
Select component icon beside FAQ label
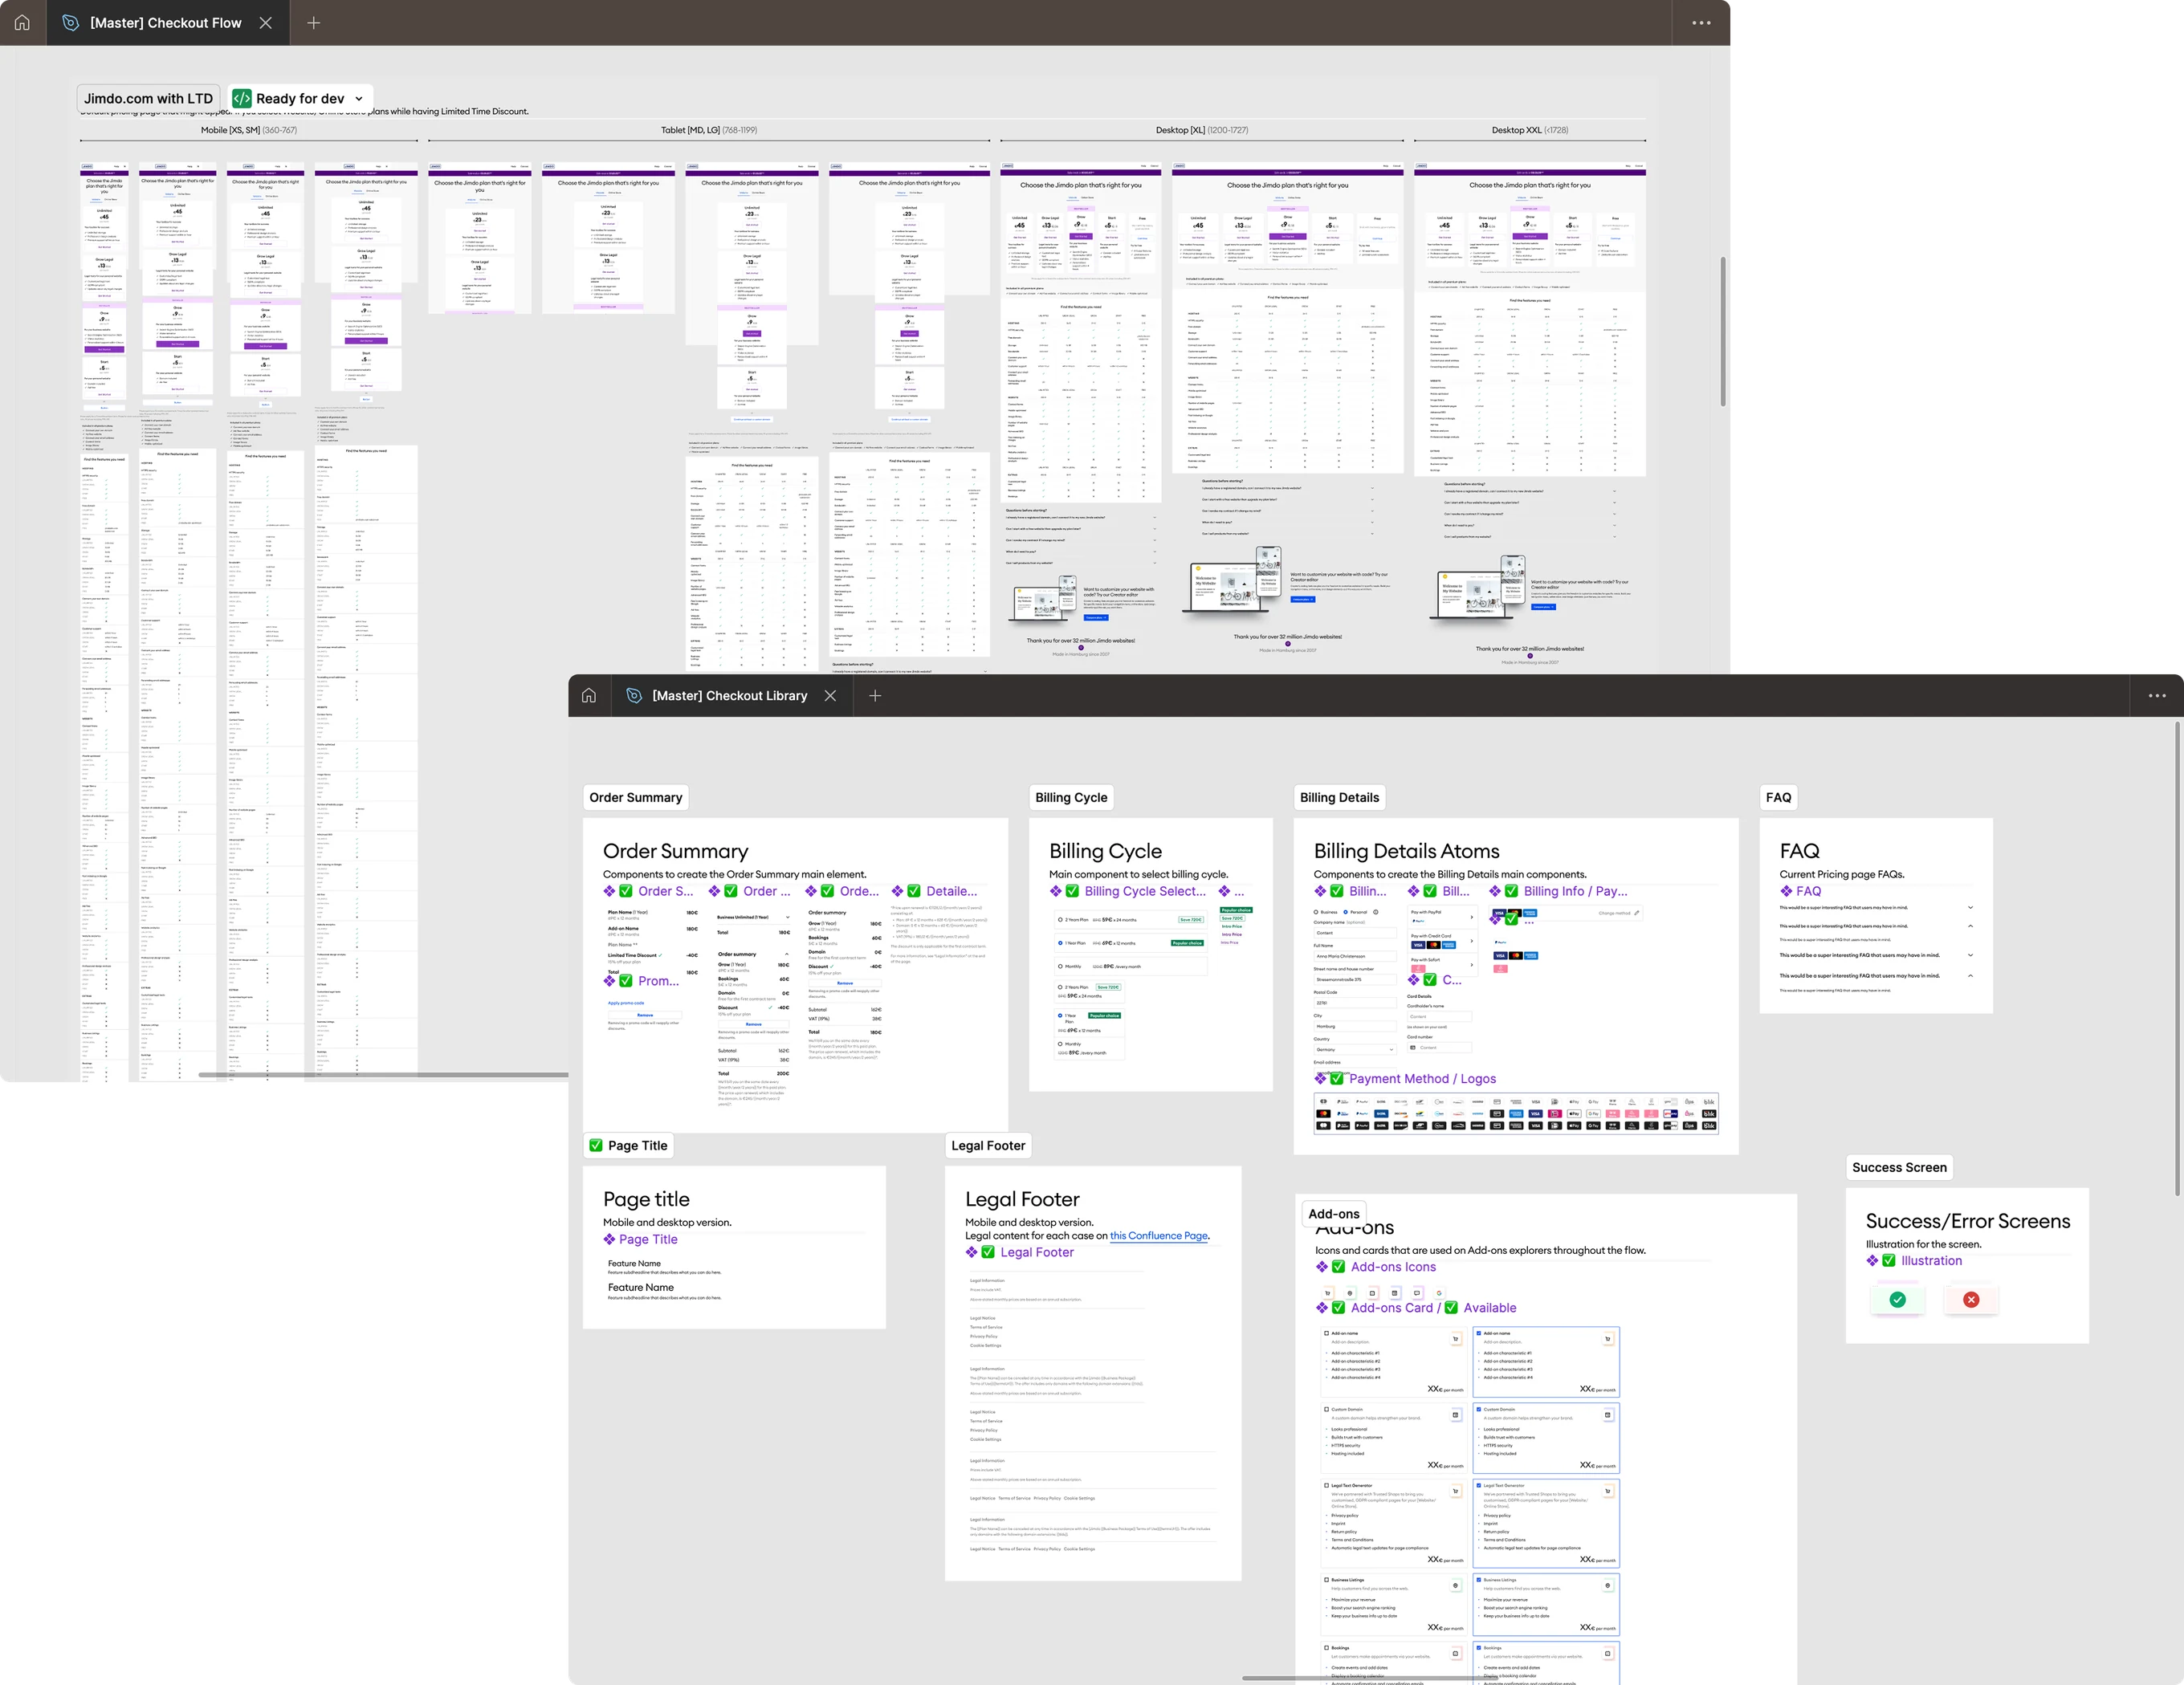pyautogui.click(x=1786, y=891)
